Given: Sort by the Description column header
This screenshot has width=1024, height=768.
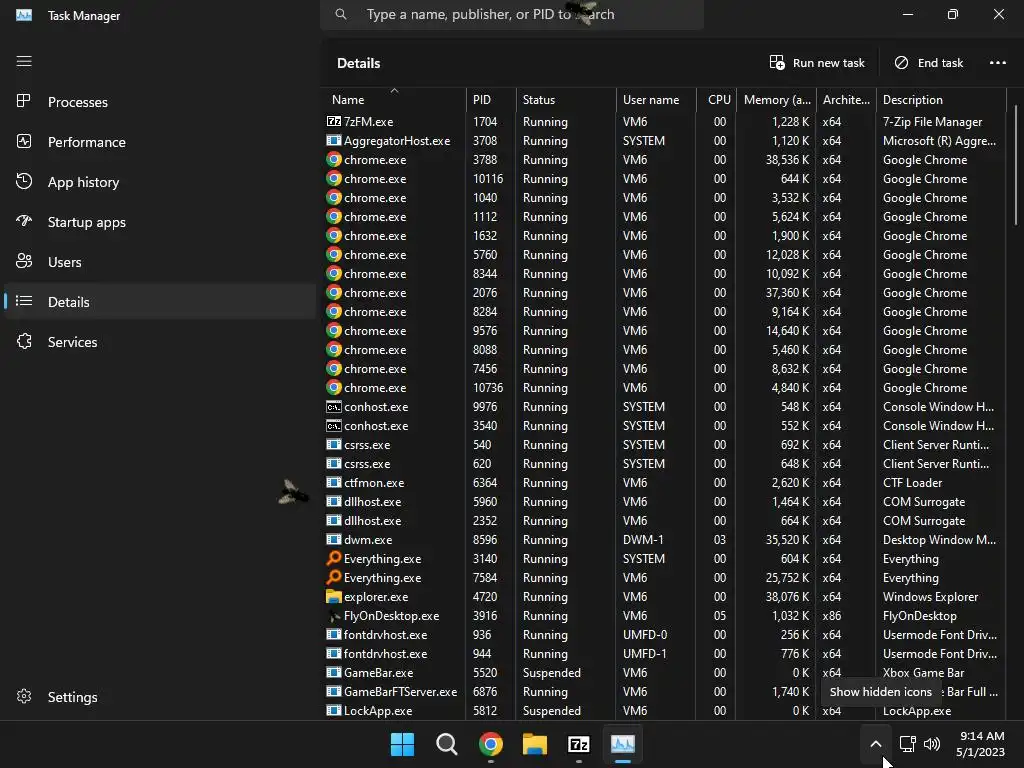Looking at the screenshot, I should tap(941, 100).
